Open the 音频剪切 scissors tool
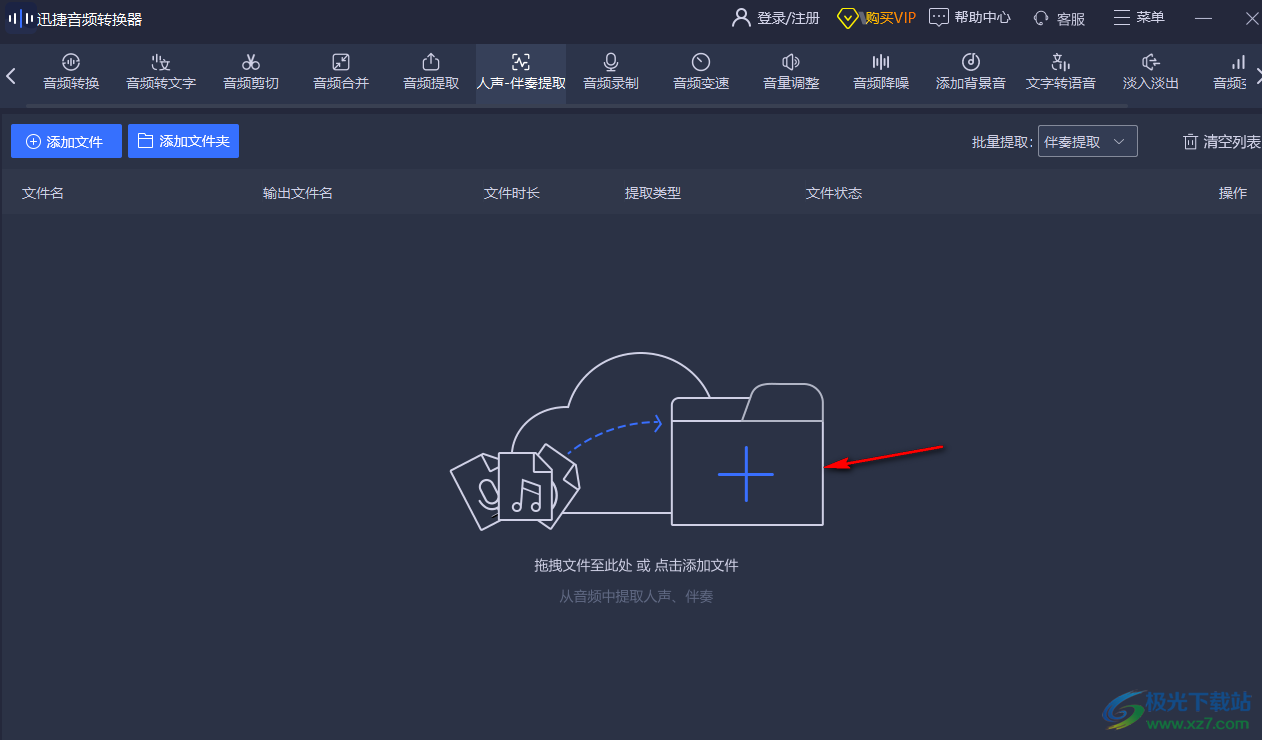This screenshot has width=1262, height=740. tap(251, 72)
